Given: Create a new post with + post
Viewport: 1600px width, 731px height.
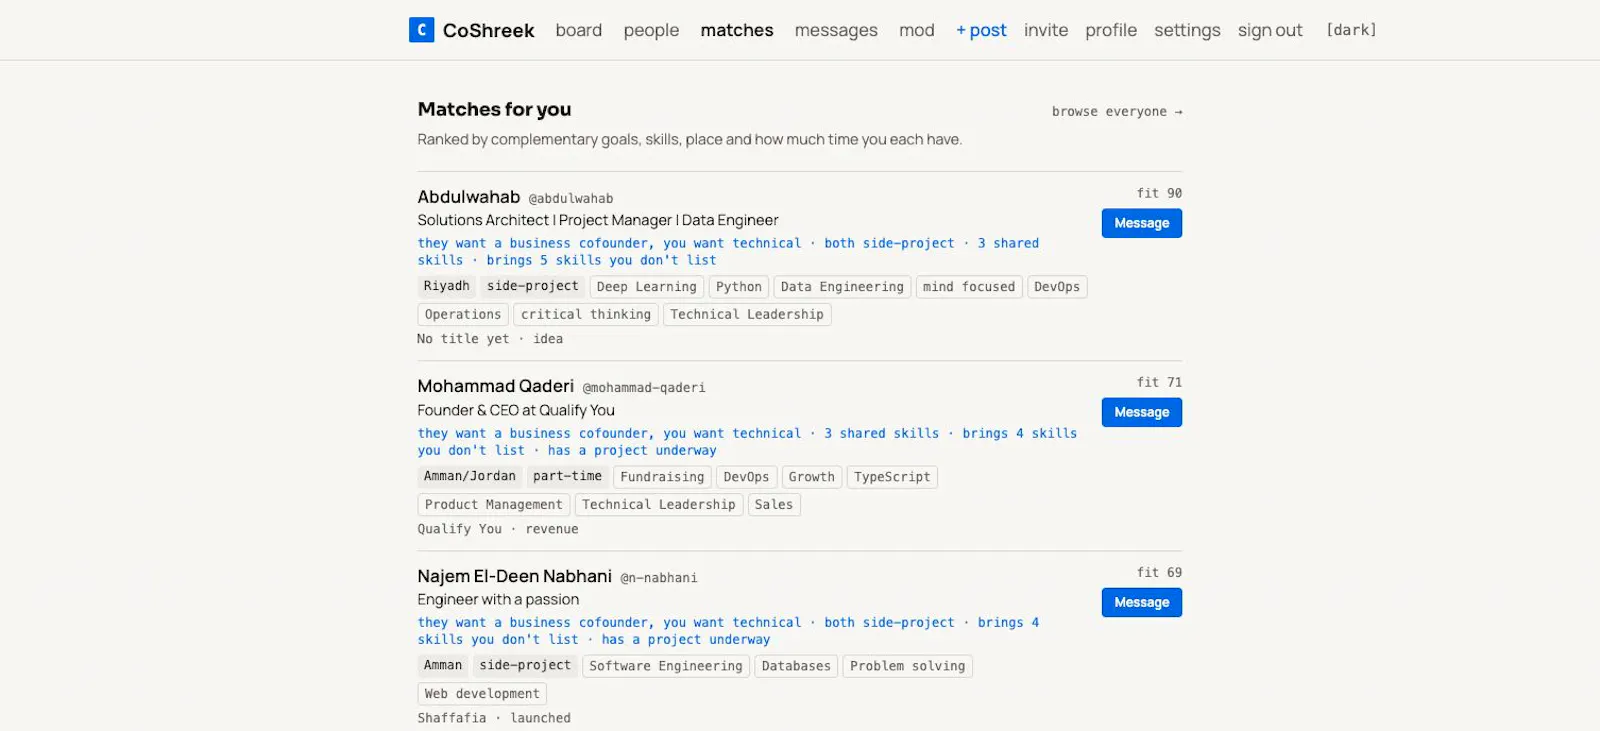Looking at the screenshot, I should (981, 30).
